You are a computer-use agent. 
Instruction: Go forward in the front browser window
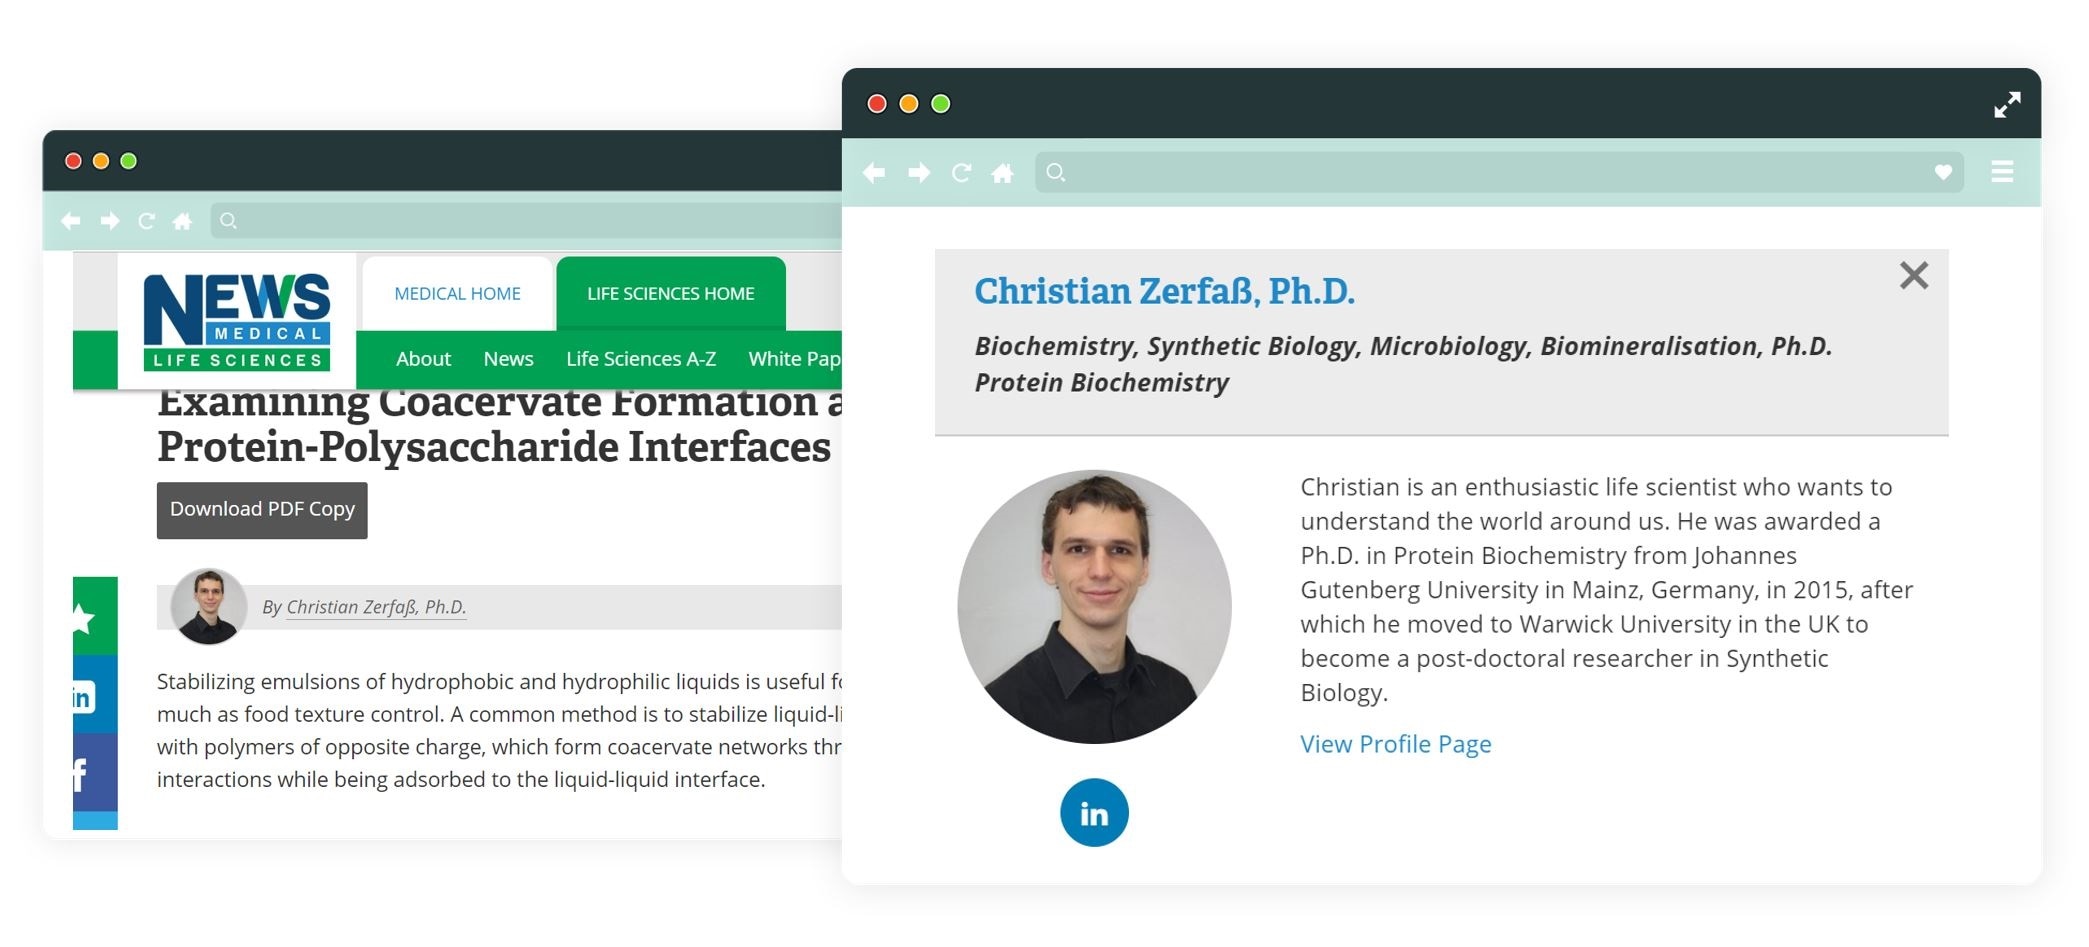918,173
